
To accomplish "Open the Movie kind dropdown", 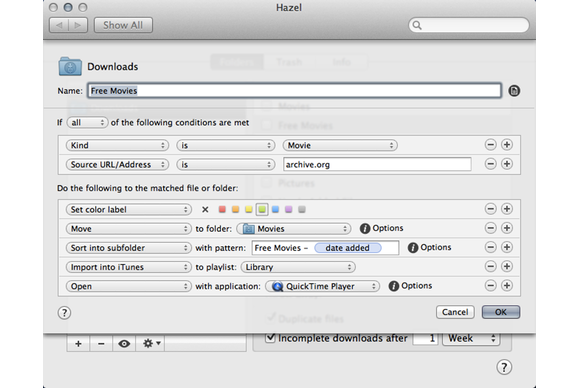I will pos(340,145).
